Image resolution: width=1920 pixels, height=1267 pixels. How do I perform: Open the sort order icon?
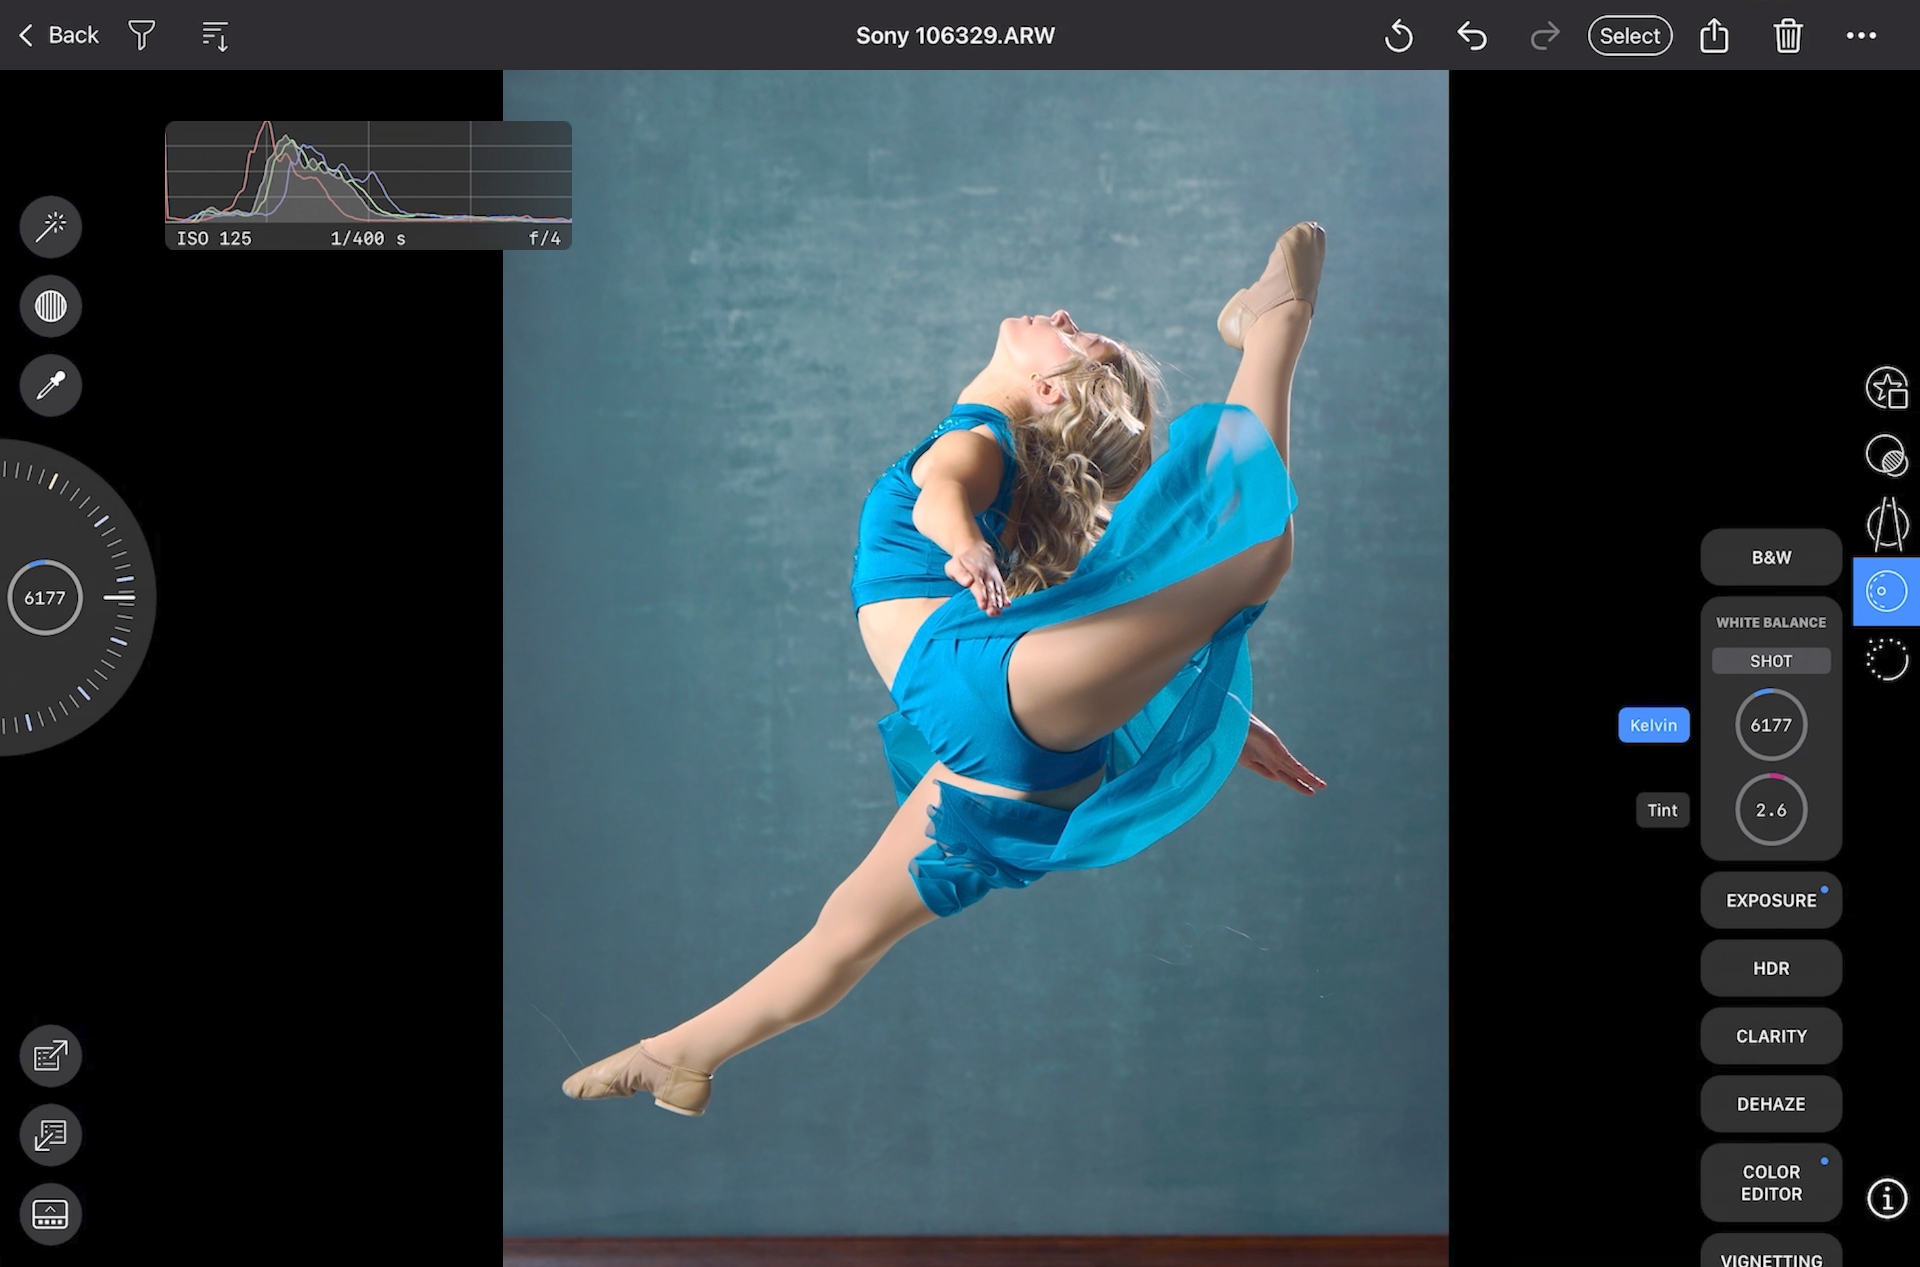[x=215, y=36]
